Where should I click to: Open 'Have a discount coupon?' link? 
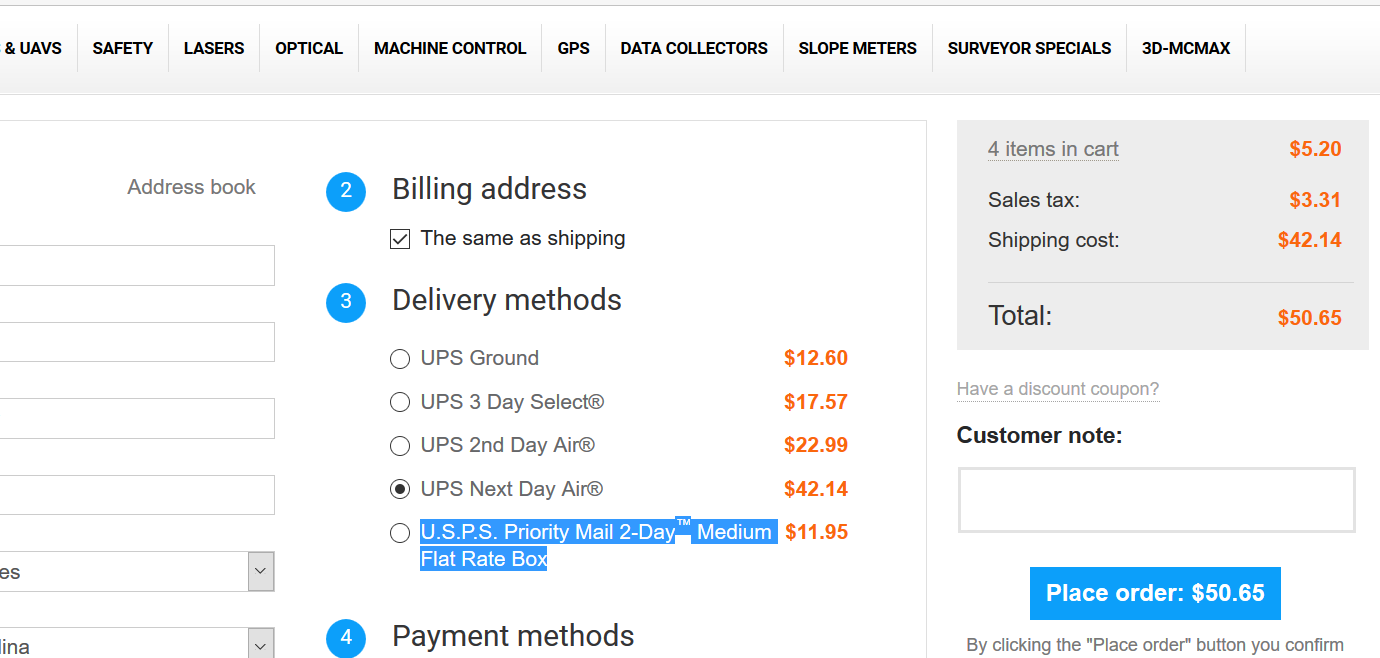1058,389
